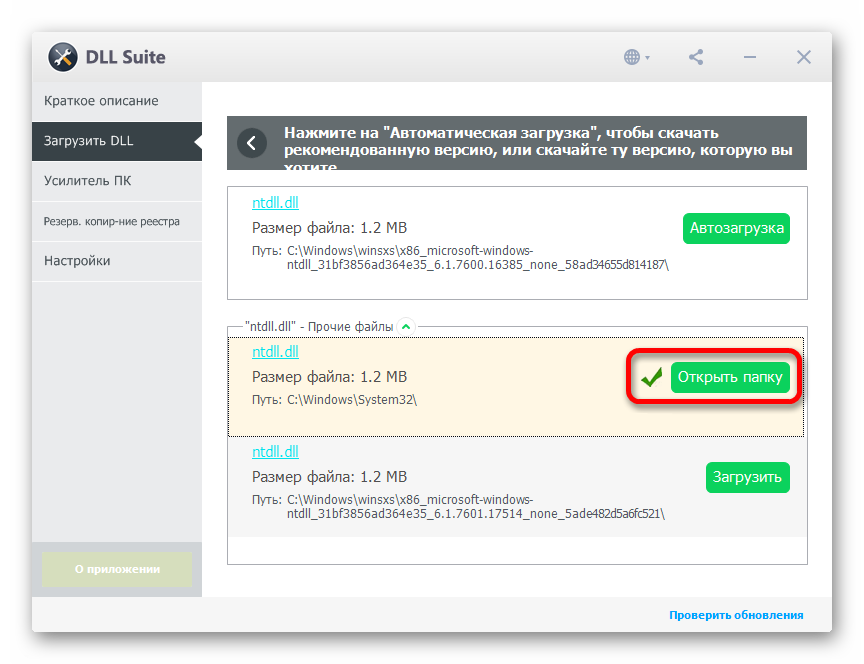Open the language globe dropdown
This screenshot has height=664, width=864.
point(636,57)
